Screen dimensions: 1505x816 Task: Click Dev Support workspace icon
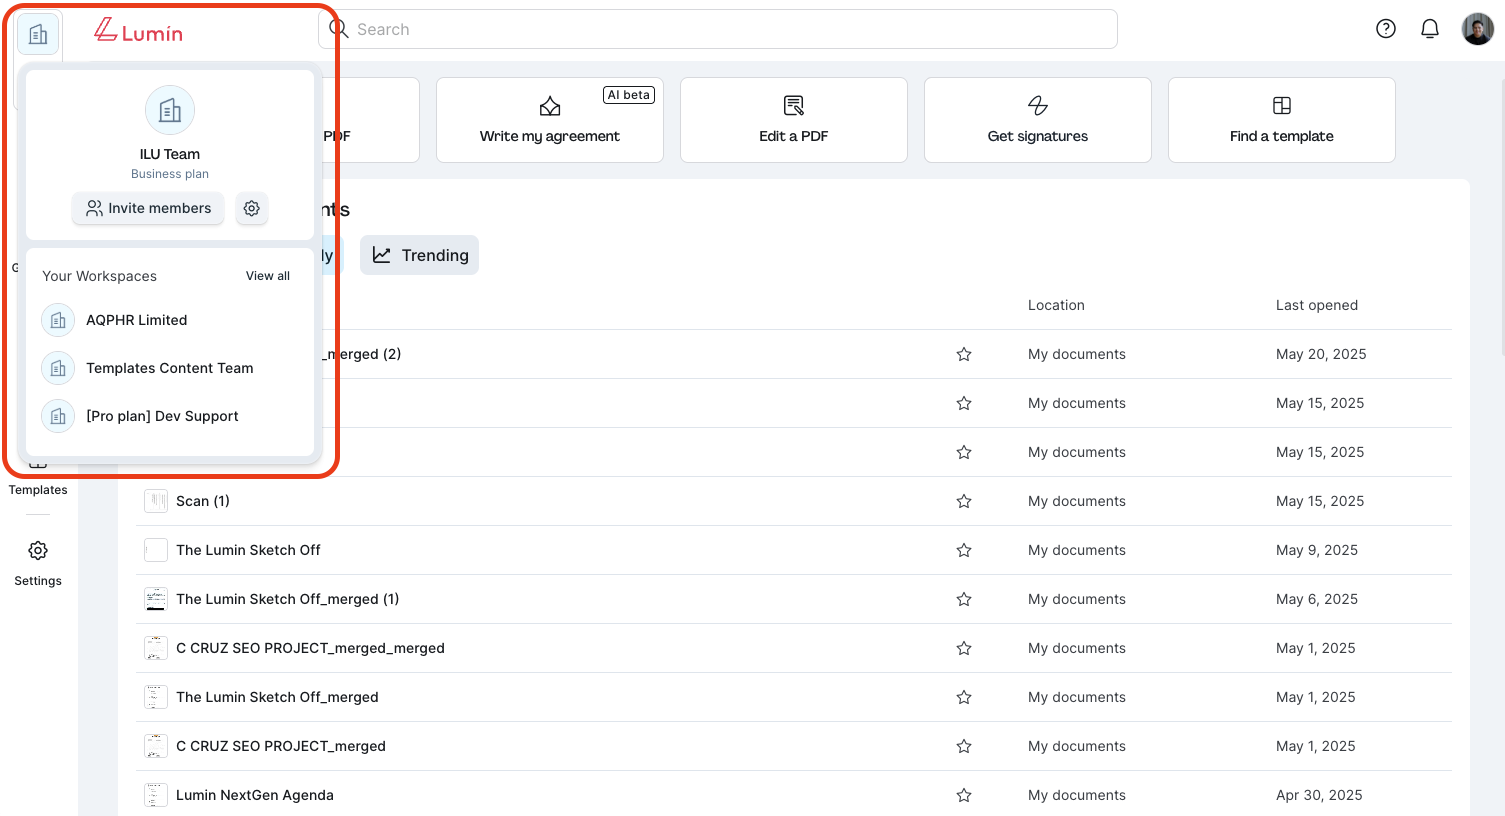point(58,416)
